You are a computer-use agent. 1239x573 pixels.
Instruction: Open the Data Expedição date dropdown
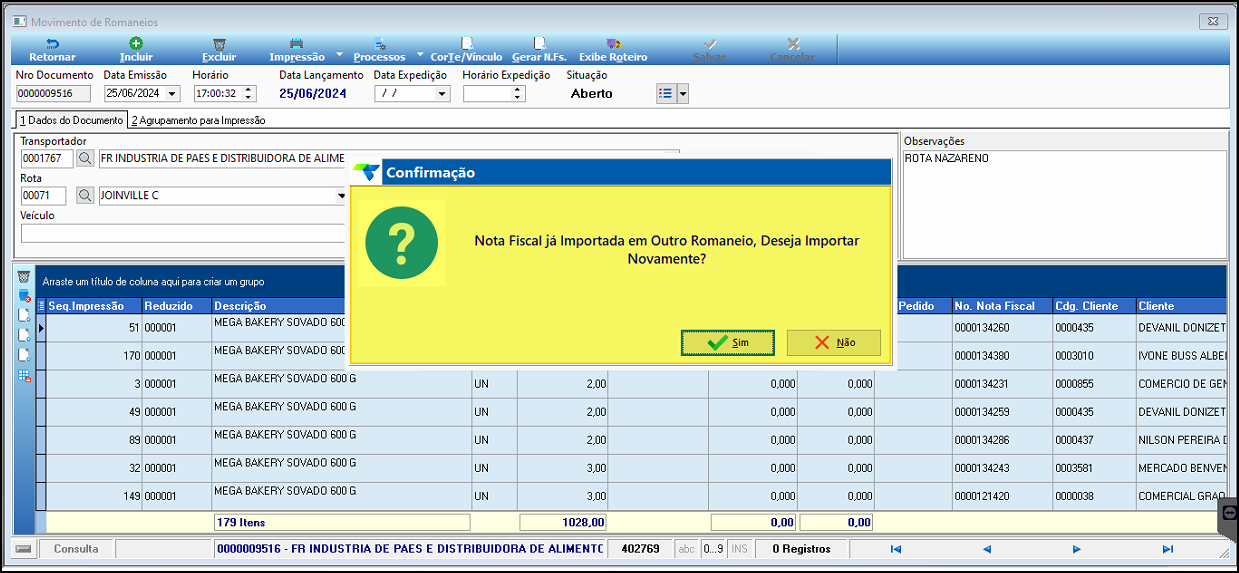click(443, 94)
